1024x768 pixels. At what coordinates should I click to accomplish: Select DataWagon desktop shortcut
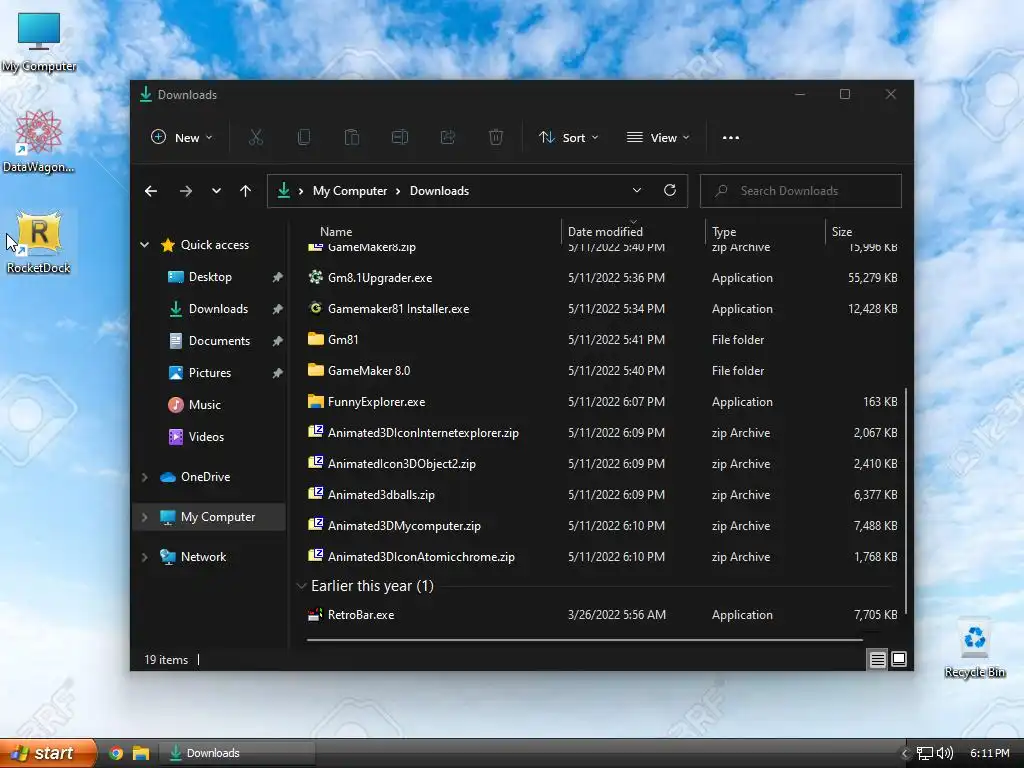click(39, 141)
